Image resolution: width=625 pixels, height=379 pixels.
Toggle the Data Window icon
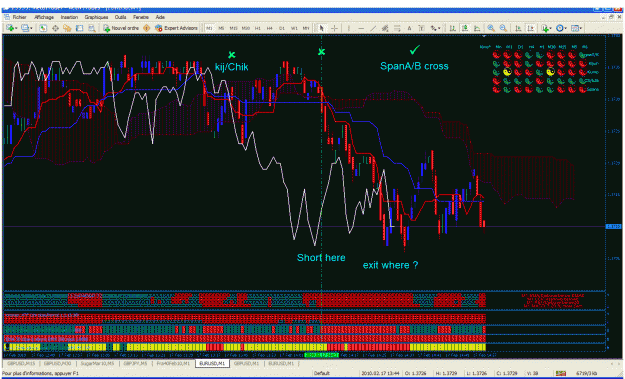tap(55, 28)
